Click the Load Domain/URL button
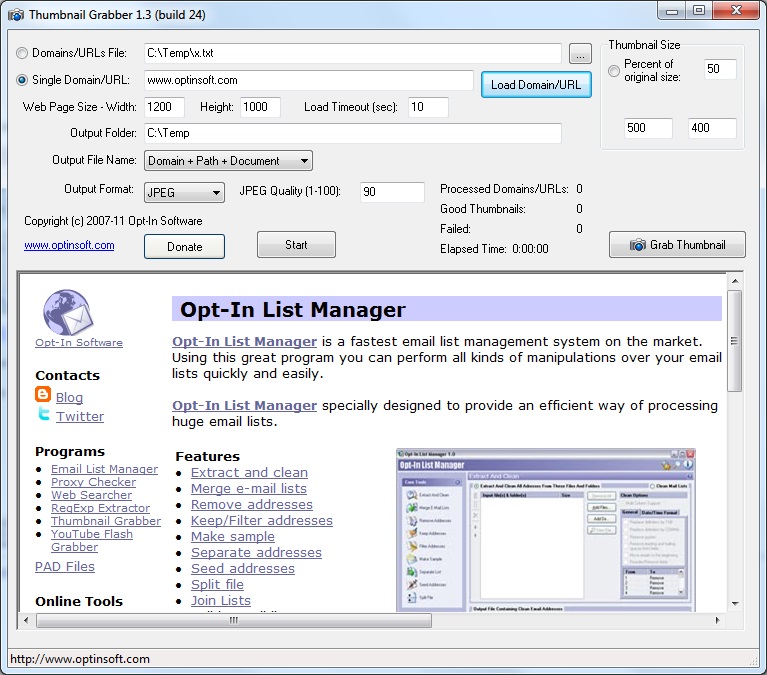Viewport: 767px width, 675px height. pyautogui.click(x=536, y=84)
